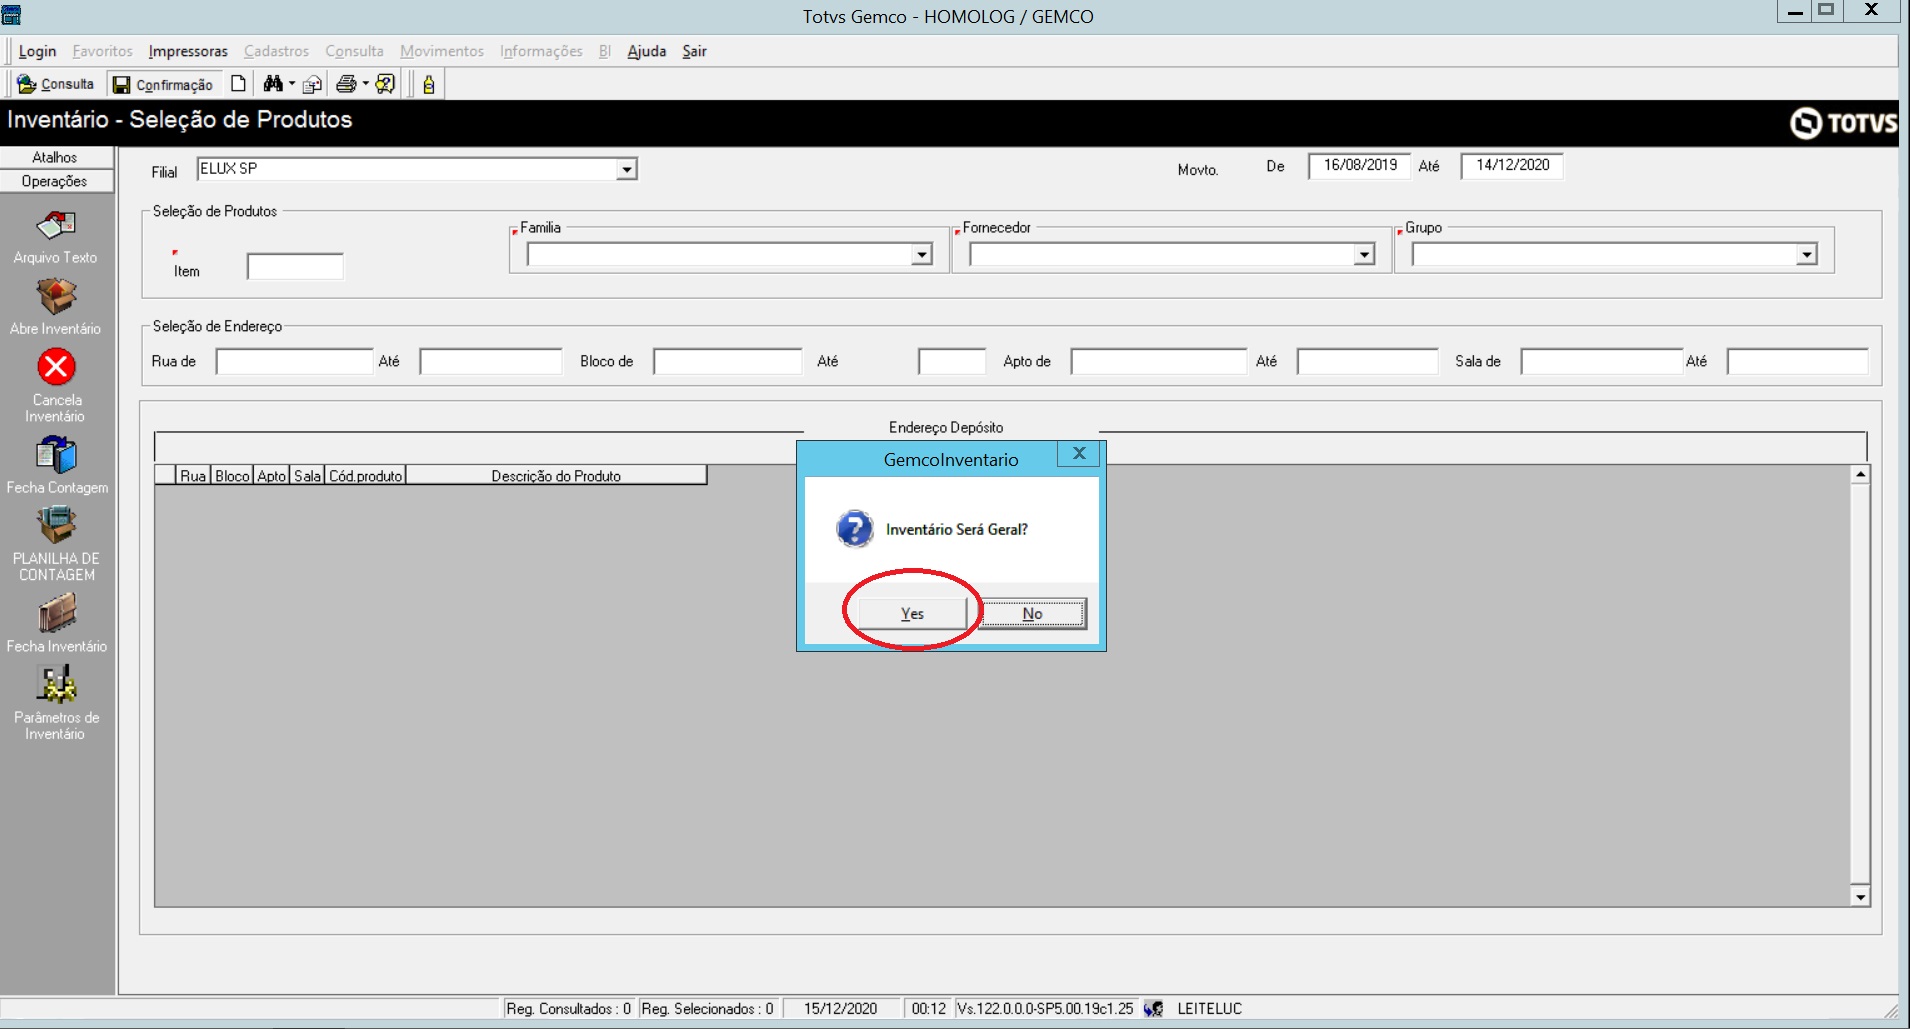Image resolution: width=1910 pixels, height=1029 pixels.
Task: Click the 15/12/2020 date in status bar
Action: pyautogui.click(x=840, y=1008)
